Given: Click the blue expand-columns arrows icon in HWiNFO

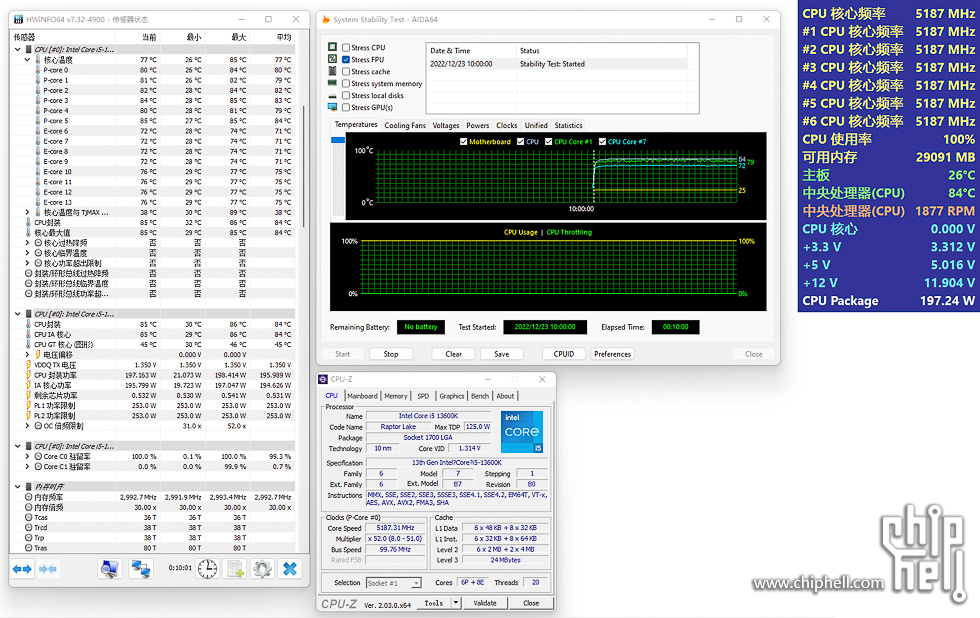Looking at the screenshot, I should pos(22,568).
